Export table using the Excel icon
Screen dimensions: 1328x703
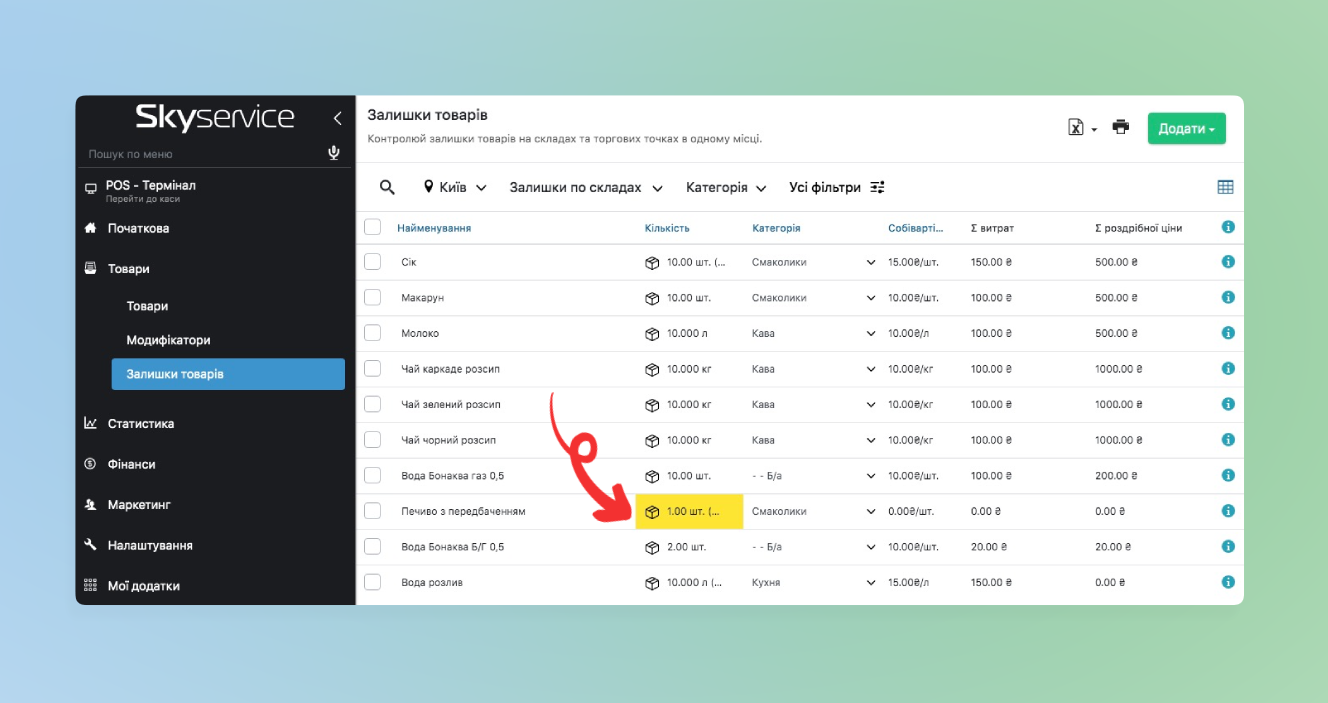pos(1077,128)
